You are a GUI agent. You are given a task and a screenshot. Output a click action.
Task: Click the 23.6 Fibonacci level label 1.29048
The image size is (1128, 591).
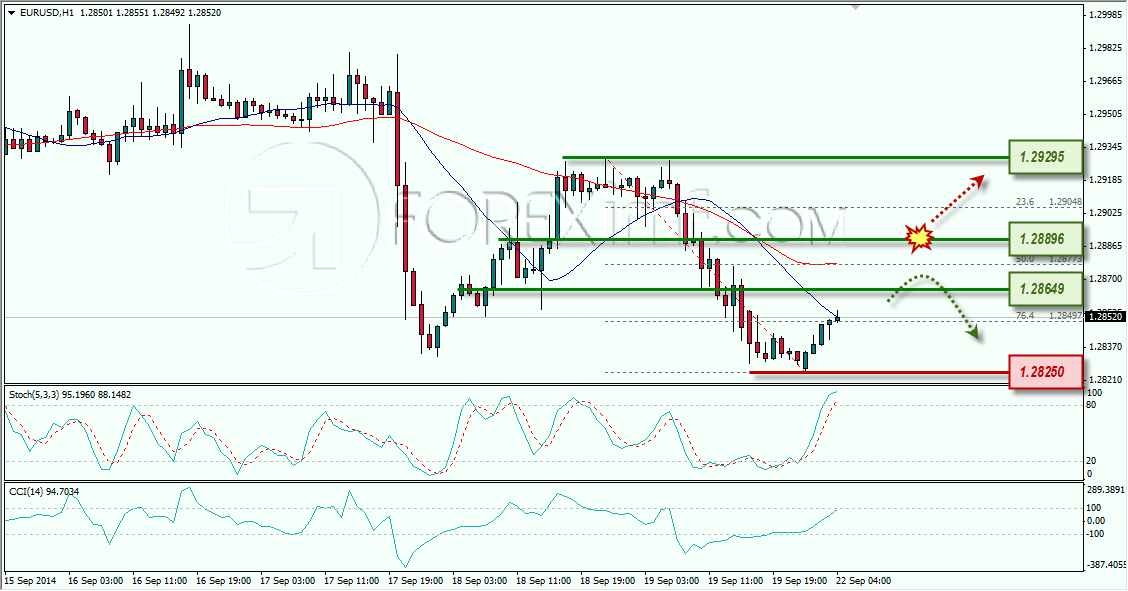pyautogui.click(x=1049, y=202)
